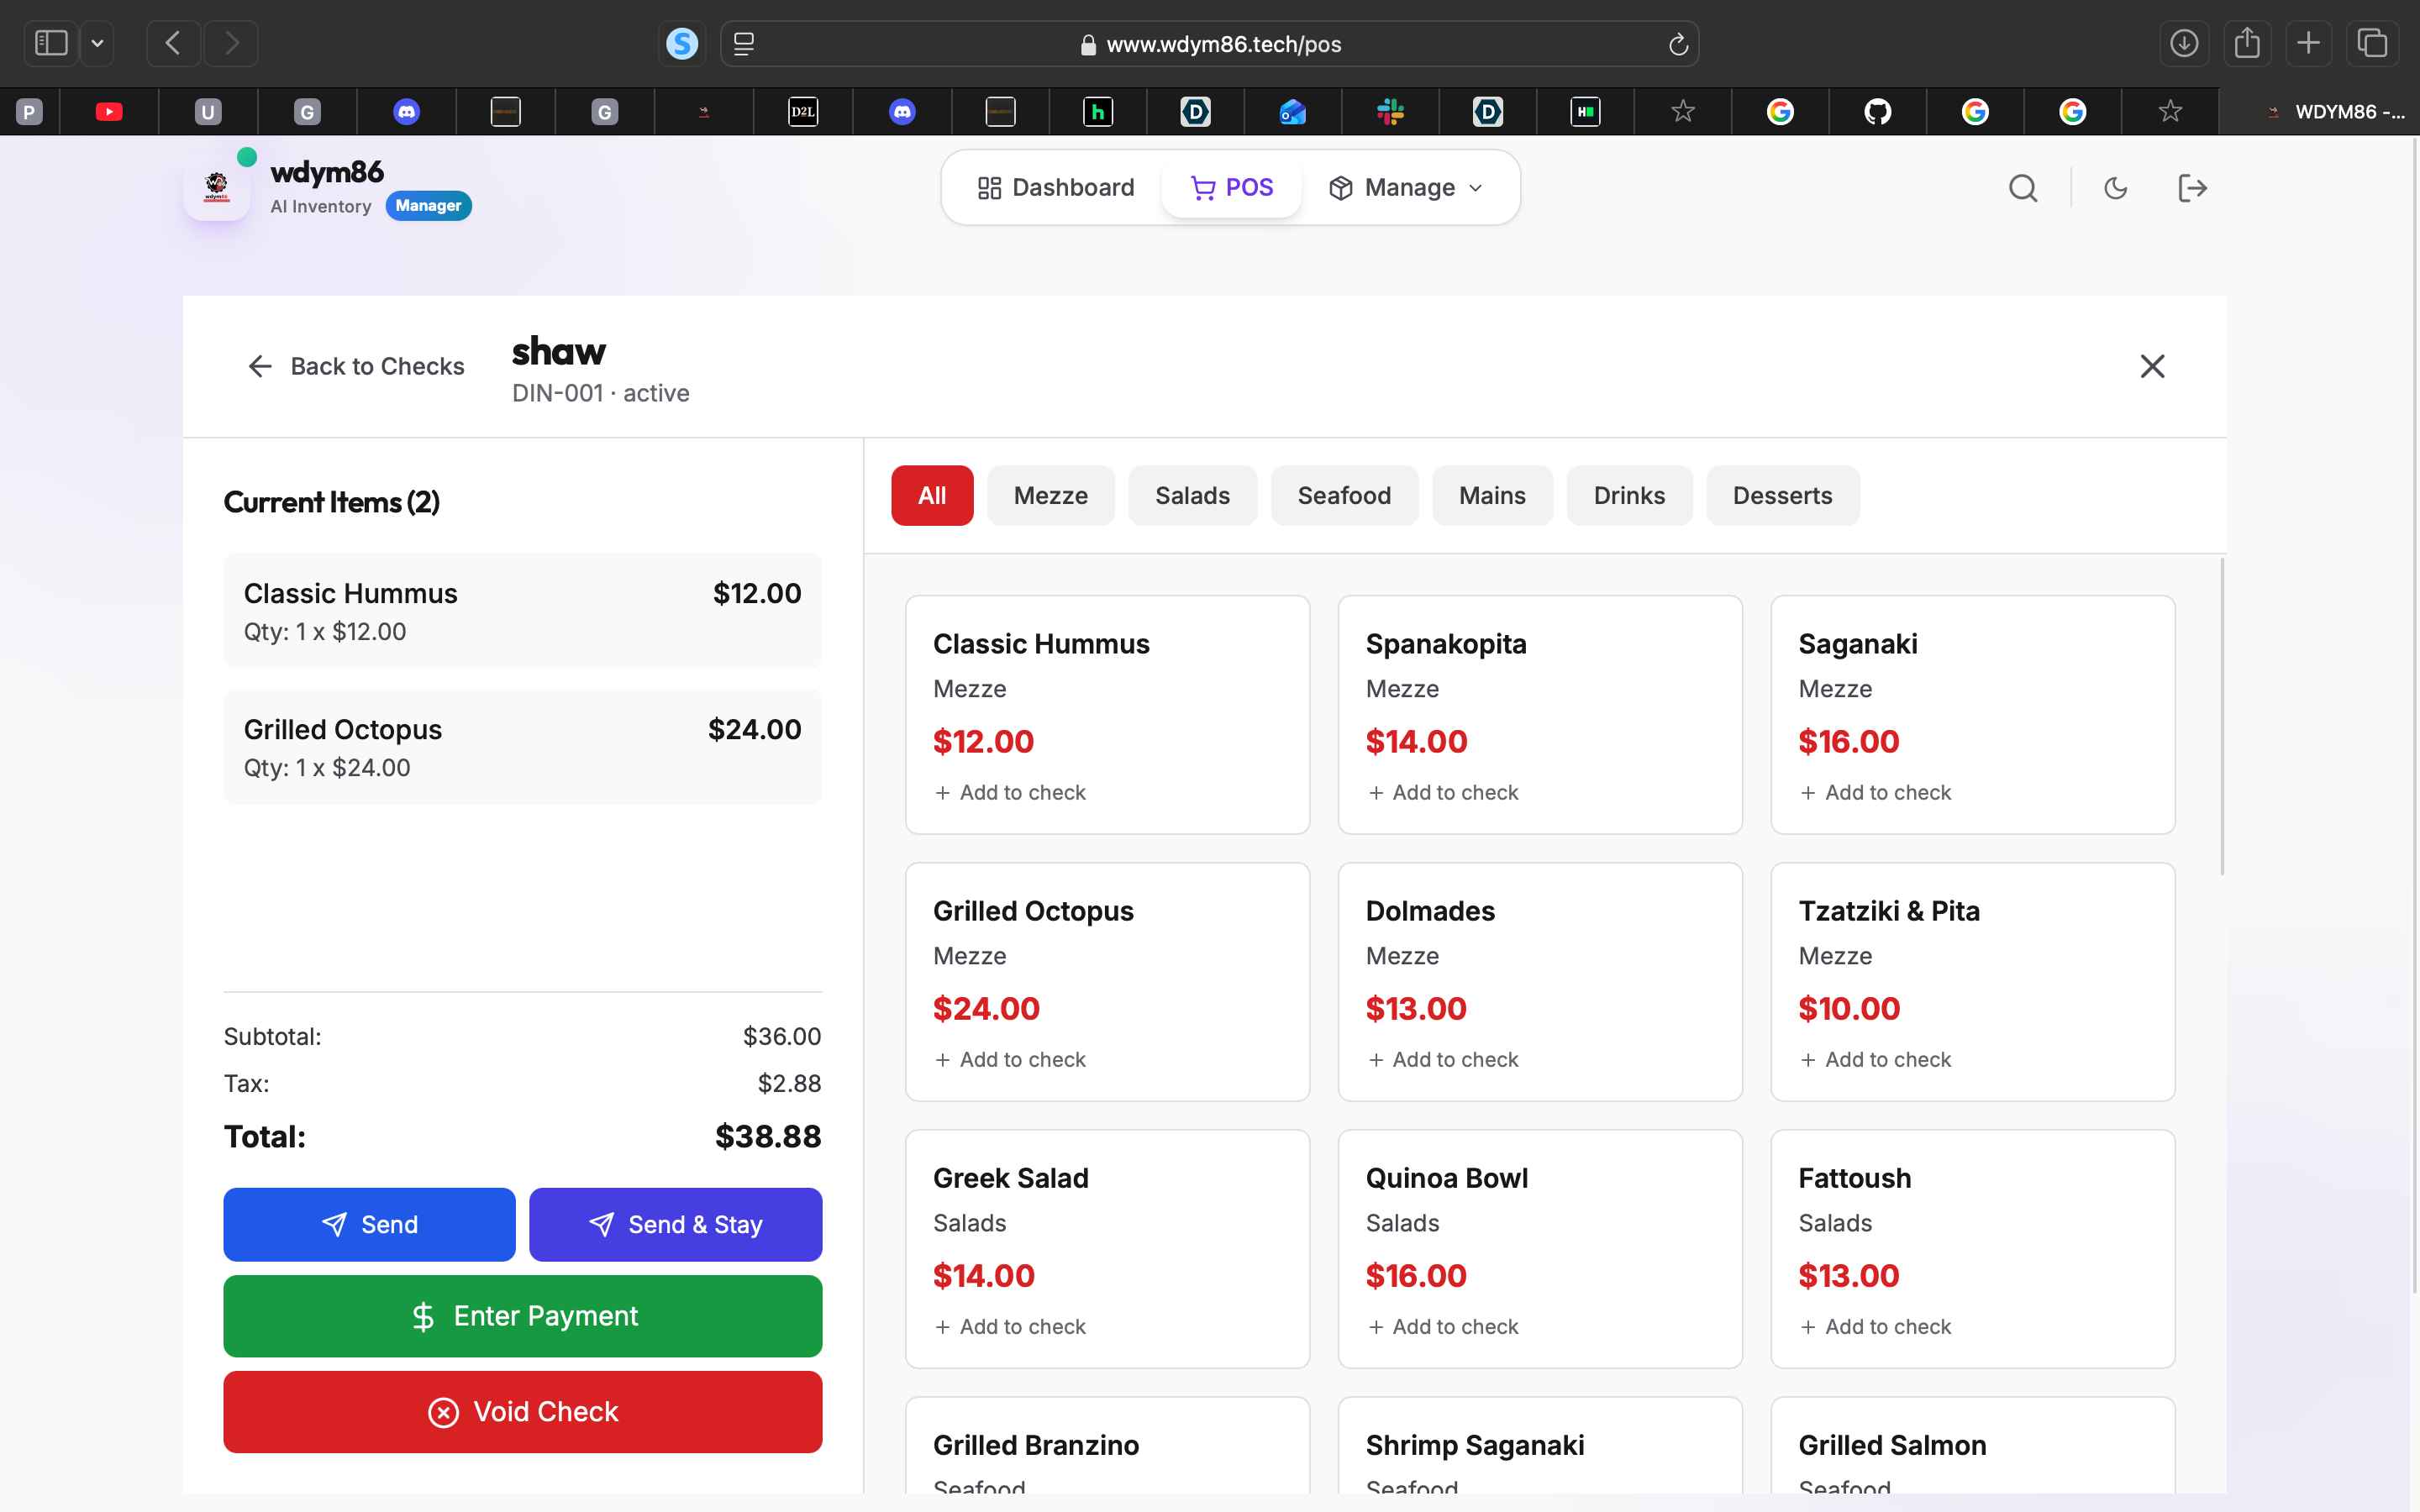Open Safari downloads icon
The height and width of the screenshot is (1512, 2420).
point(2184,43)
